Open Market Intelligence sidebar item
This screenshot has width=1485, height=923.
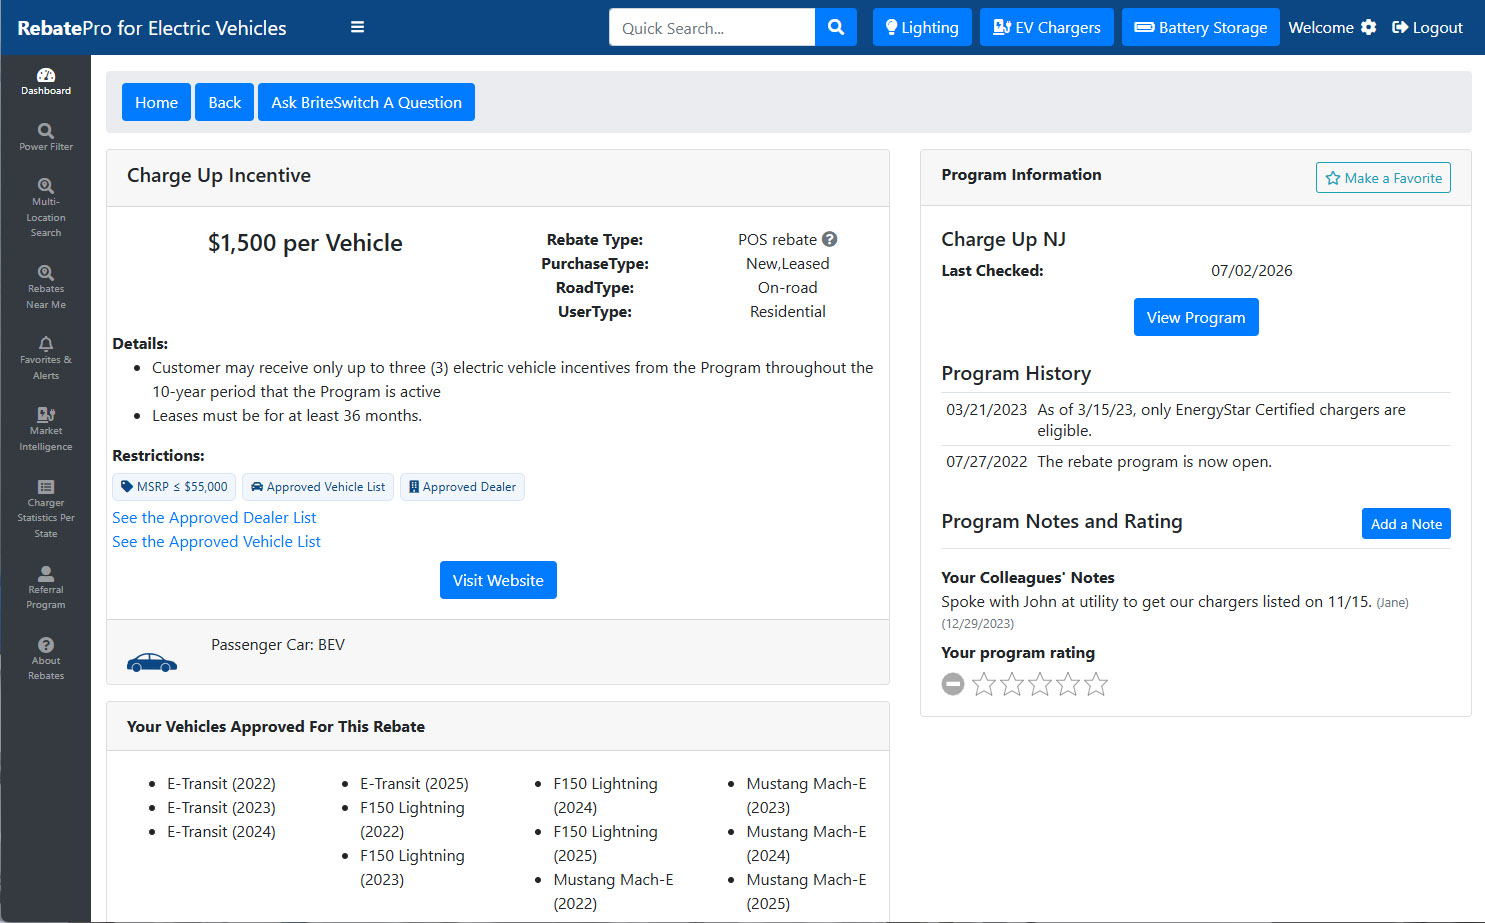tap(46, 430)
